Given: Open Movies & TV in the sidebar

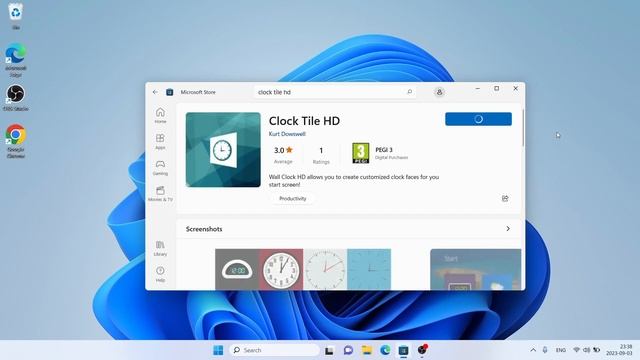Looking at the screenshot, I should click(x=160, y=193).
